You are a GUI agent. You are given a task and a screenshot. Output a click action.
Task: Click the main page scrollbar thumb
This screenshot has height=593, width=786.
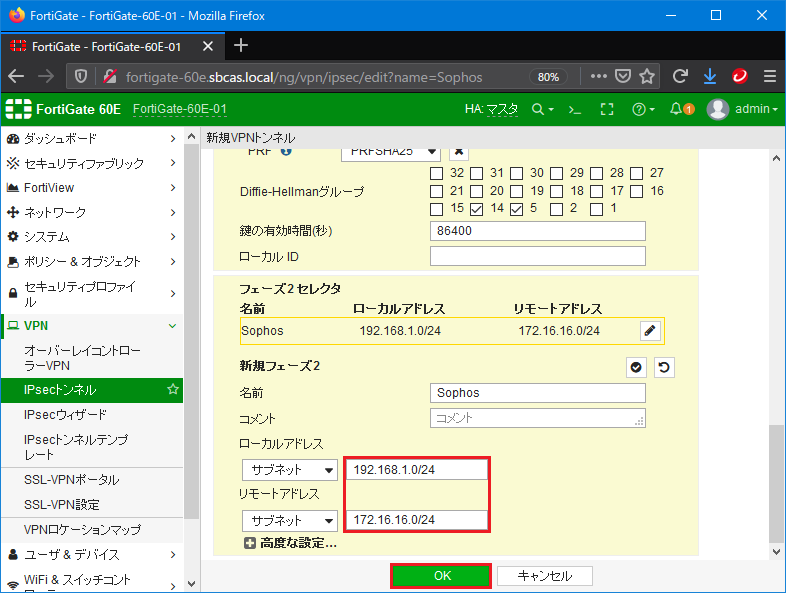click(x=776, y=484)
